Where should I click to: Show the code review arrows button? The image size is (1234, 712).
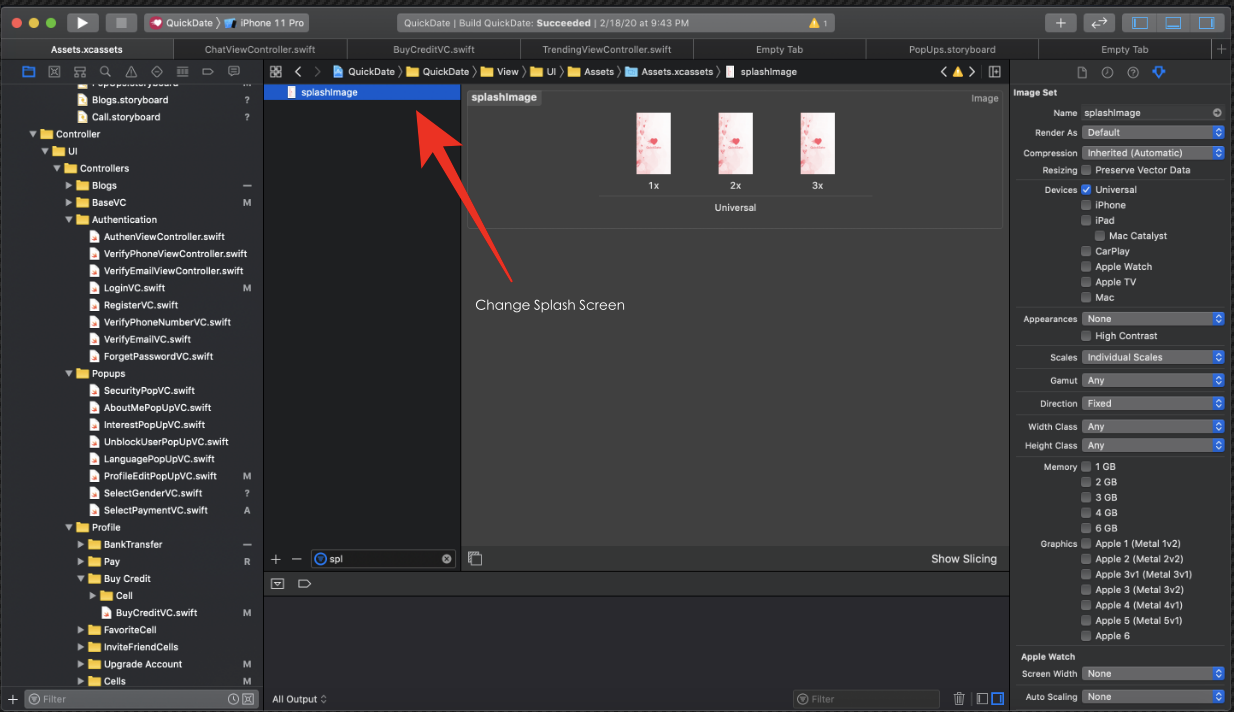tap(1099, 22)
